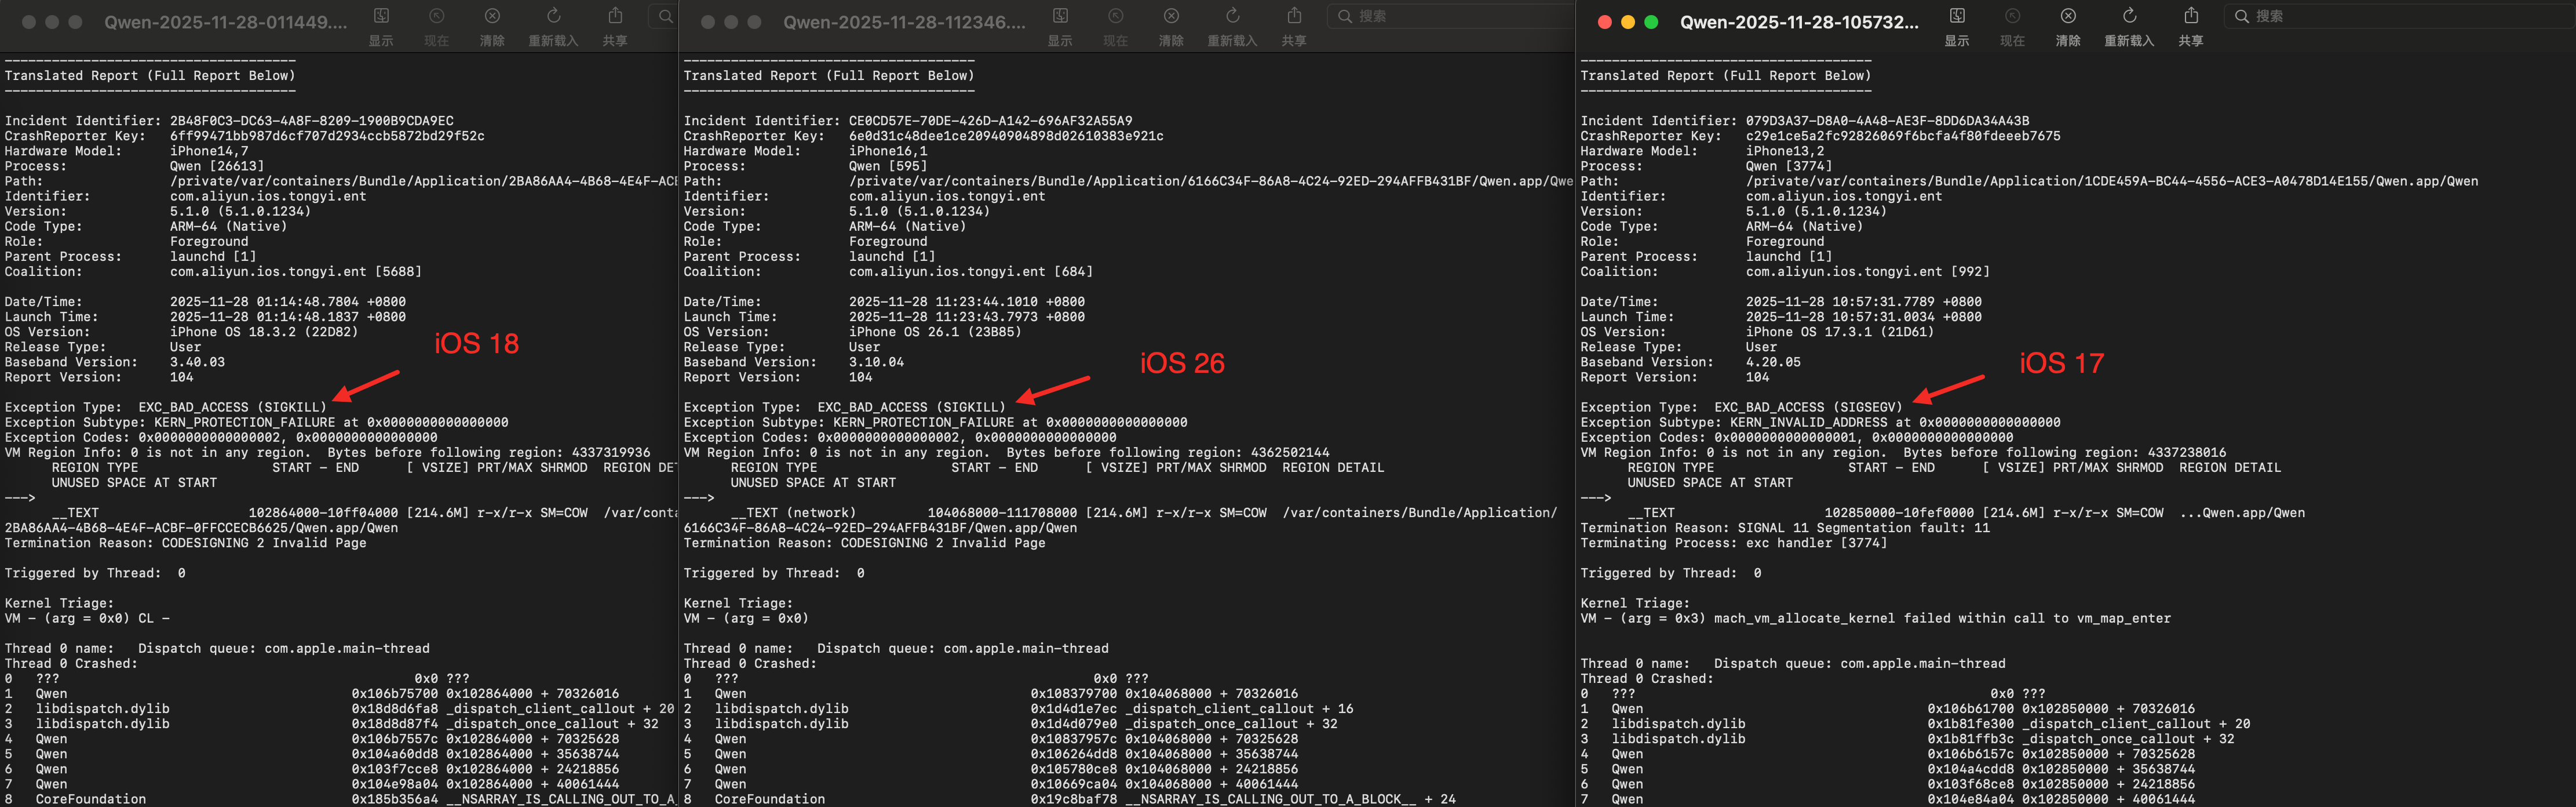Click 现在 icon in Qwen-105732 window

pos(2012,16)
